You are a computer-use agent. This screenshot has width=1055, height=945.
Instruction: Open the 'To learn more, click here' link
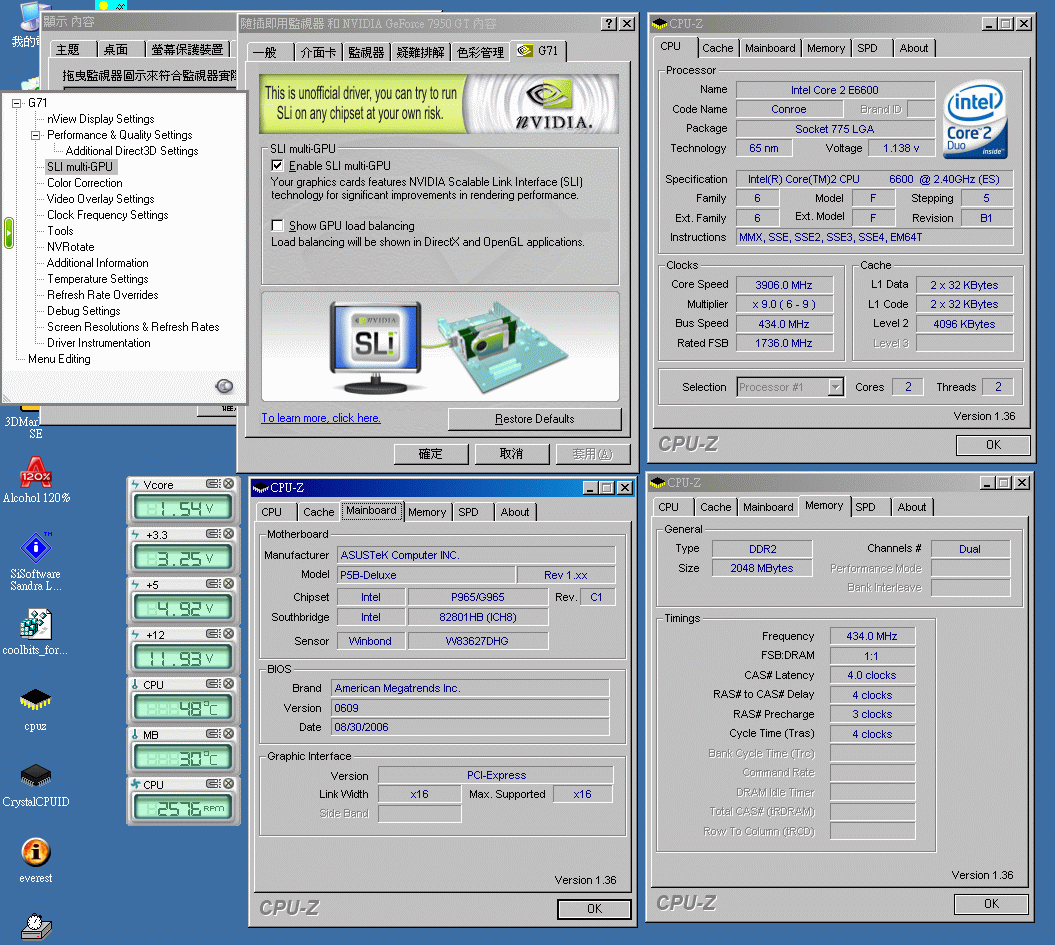point(321,418)
